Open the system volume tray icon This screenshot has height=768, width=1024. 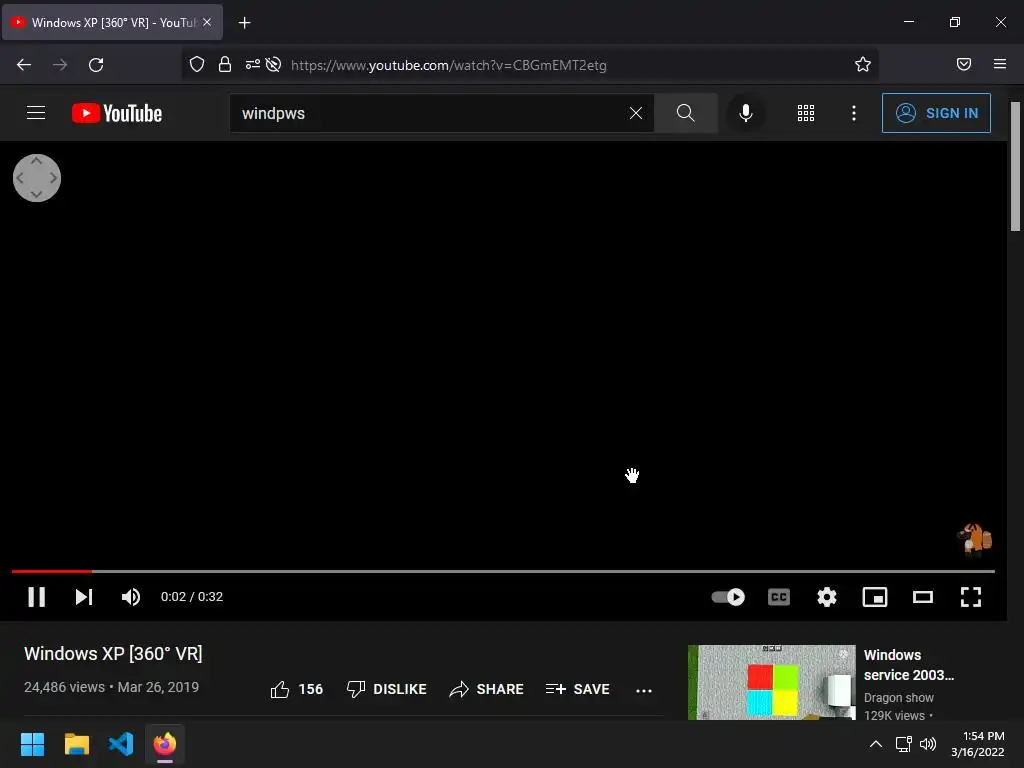[927, 744]
